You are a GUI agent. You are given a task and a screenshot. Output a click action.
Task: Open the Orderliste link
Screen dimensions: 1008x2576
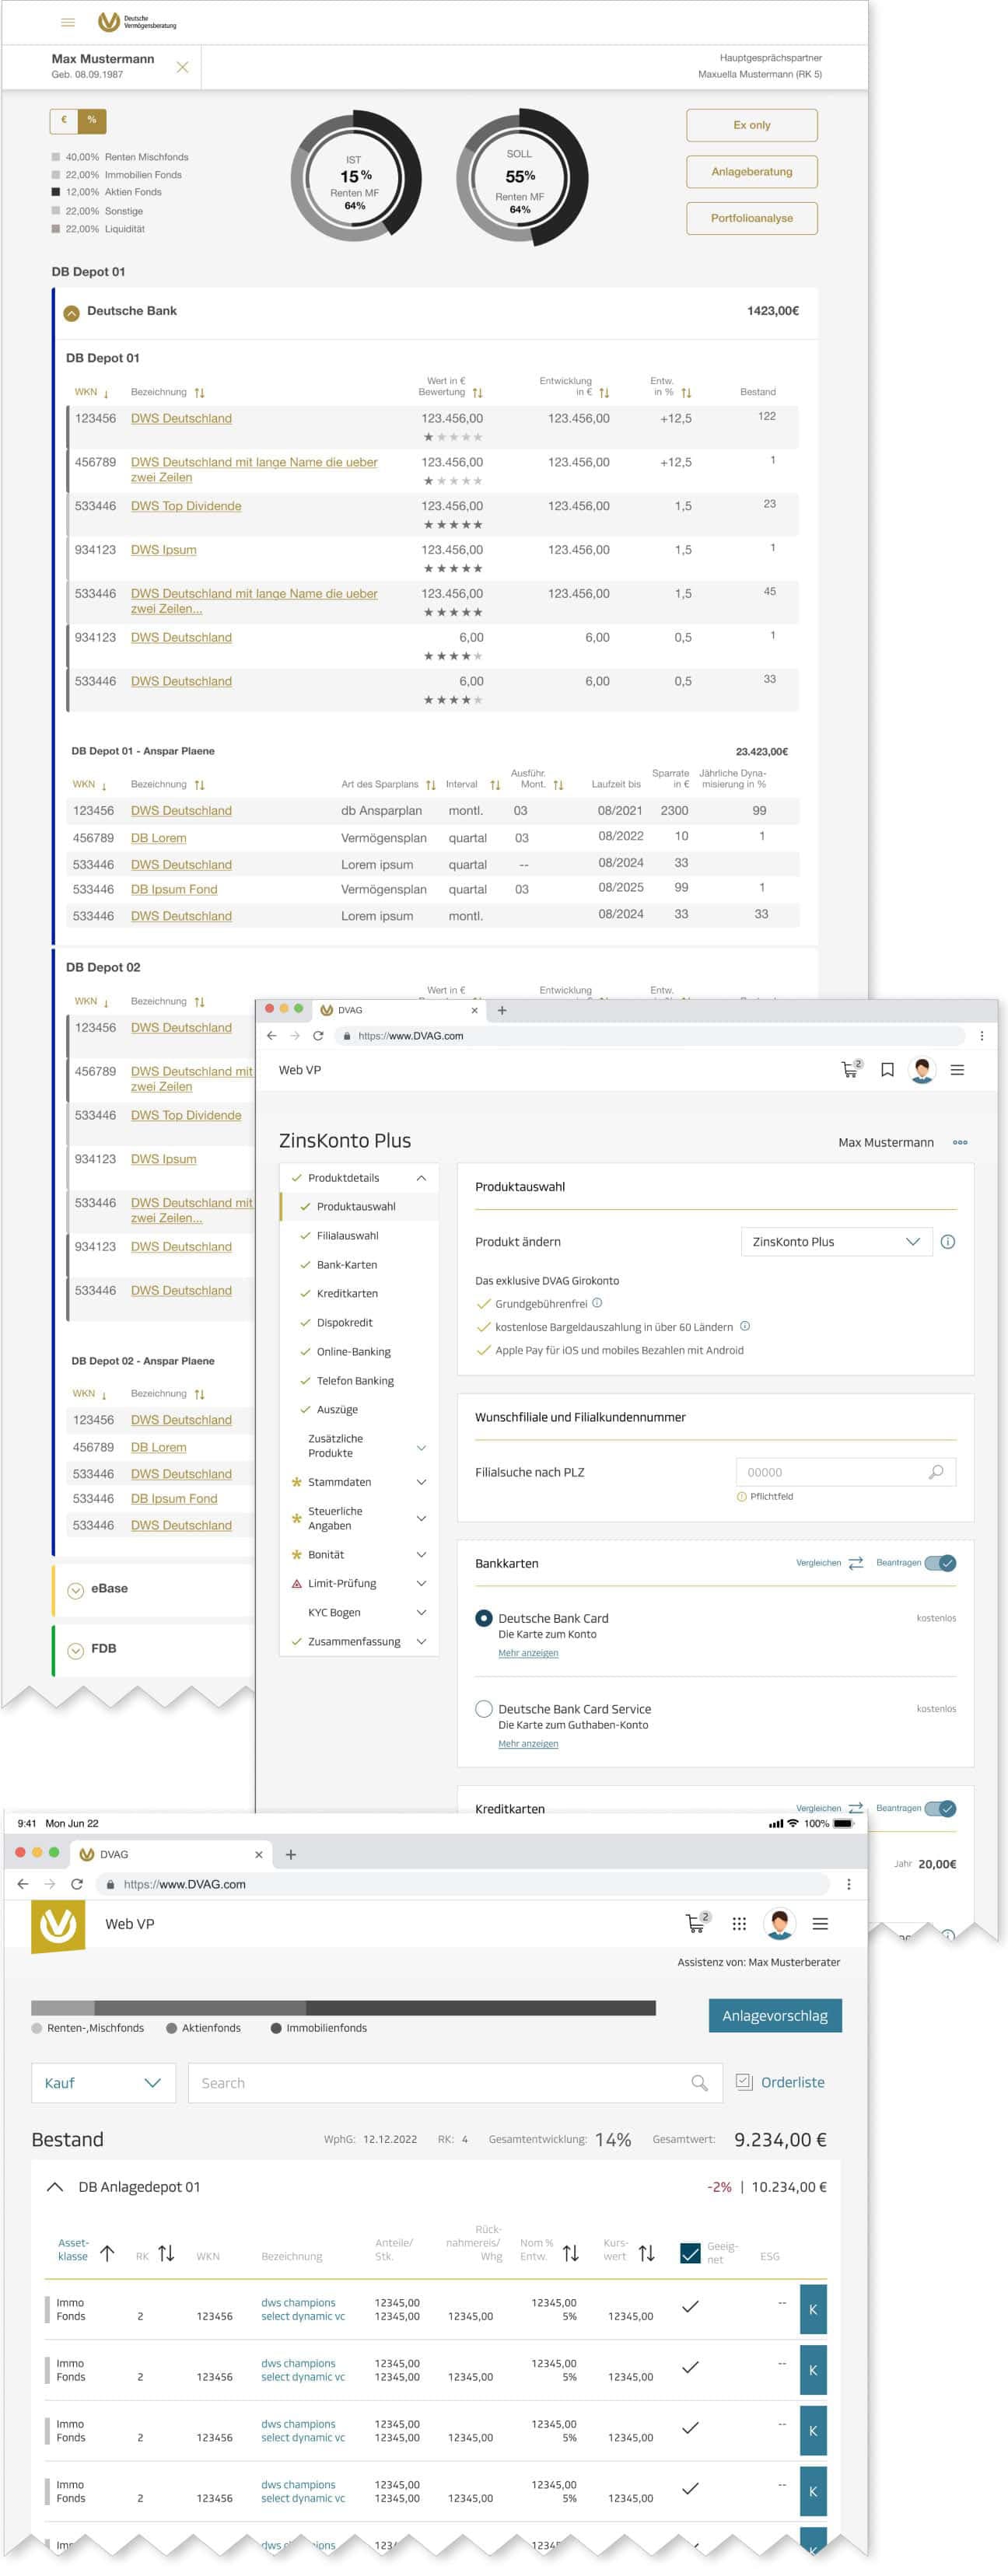[x=780, y=2081]
